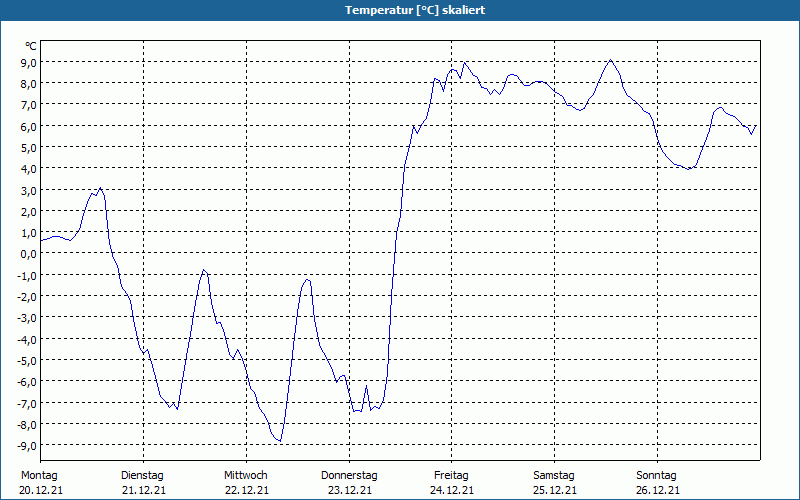This screenshot has height=500, width=800.
Task: Select the Freitag 24.12.21 day label
Action: click(x=452, y=483)
